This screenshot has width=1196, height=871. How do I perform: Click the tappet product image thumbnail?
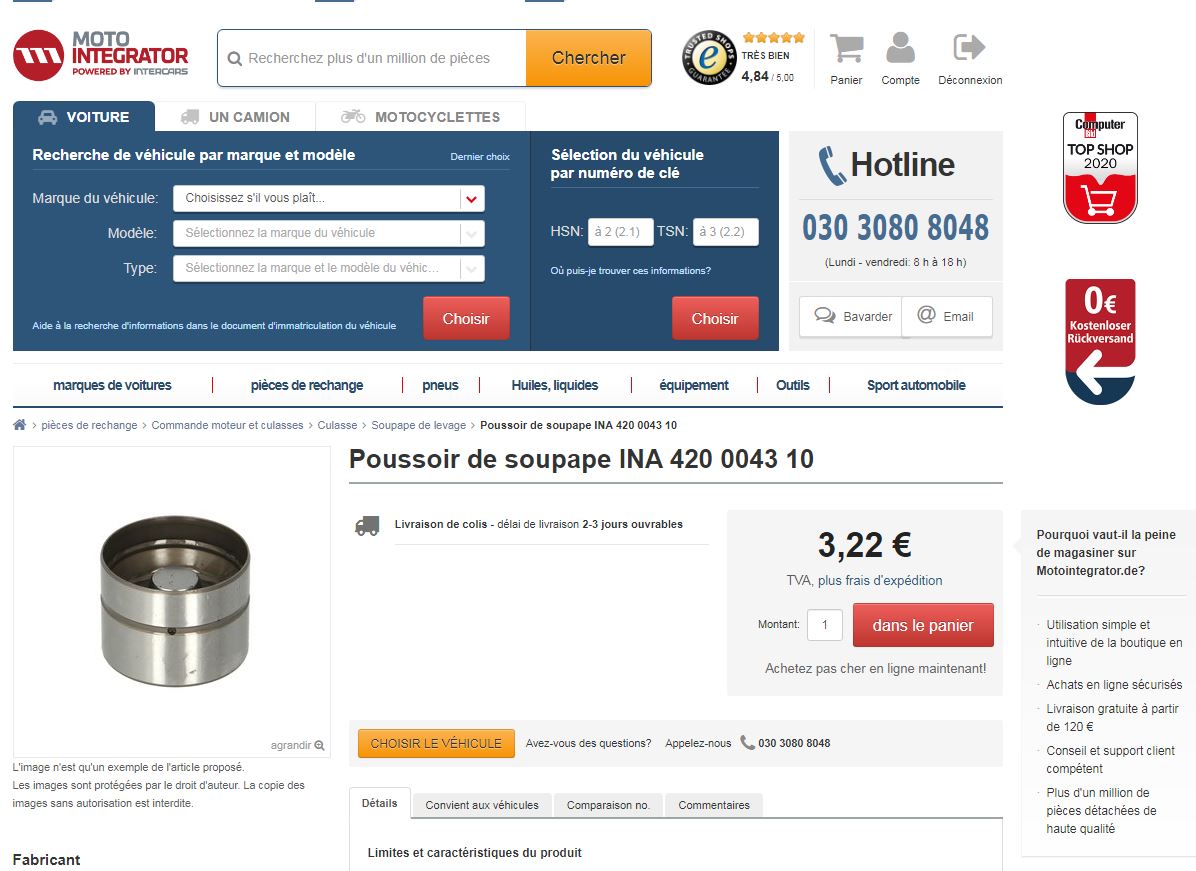(175, 600)
